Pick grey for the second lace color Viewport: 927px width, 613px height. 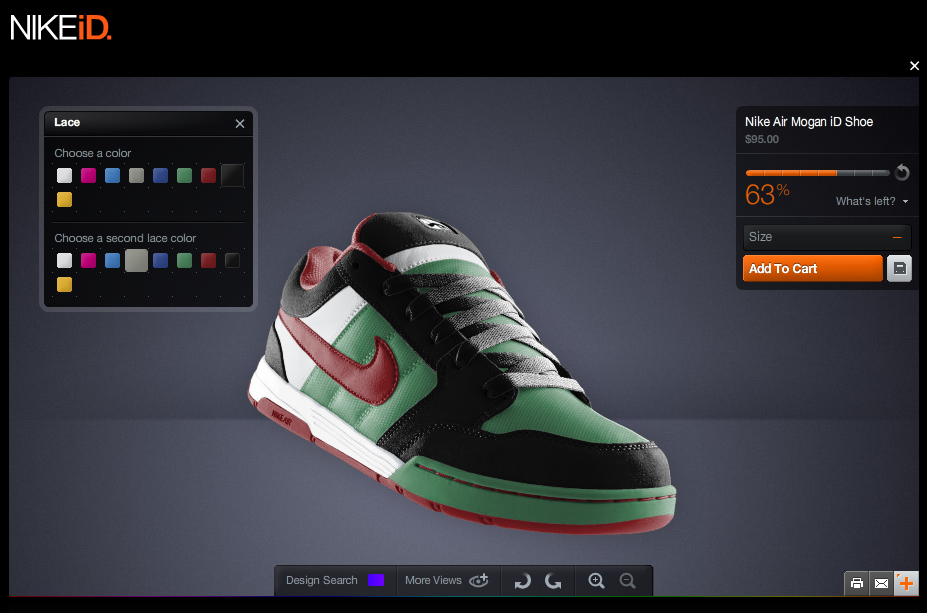[x=137, y=261]
